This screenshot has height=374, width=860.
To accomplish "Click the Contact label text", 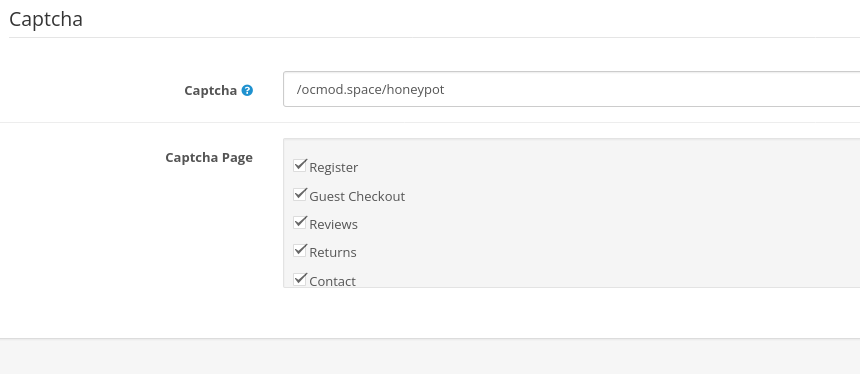I will [x=332, y=281].
